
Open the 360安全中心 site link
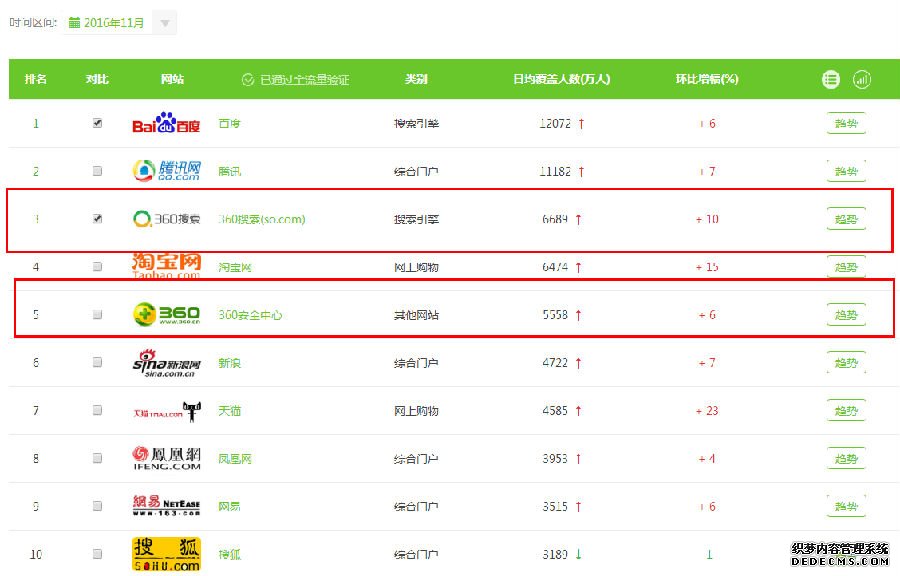tap(250, 315)
